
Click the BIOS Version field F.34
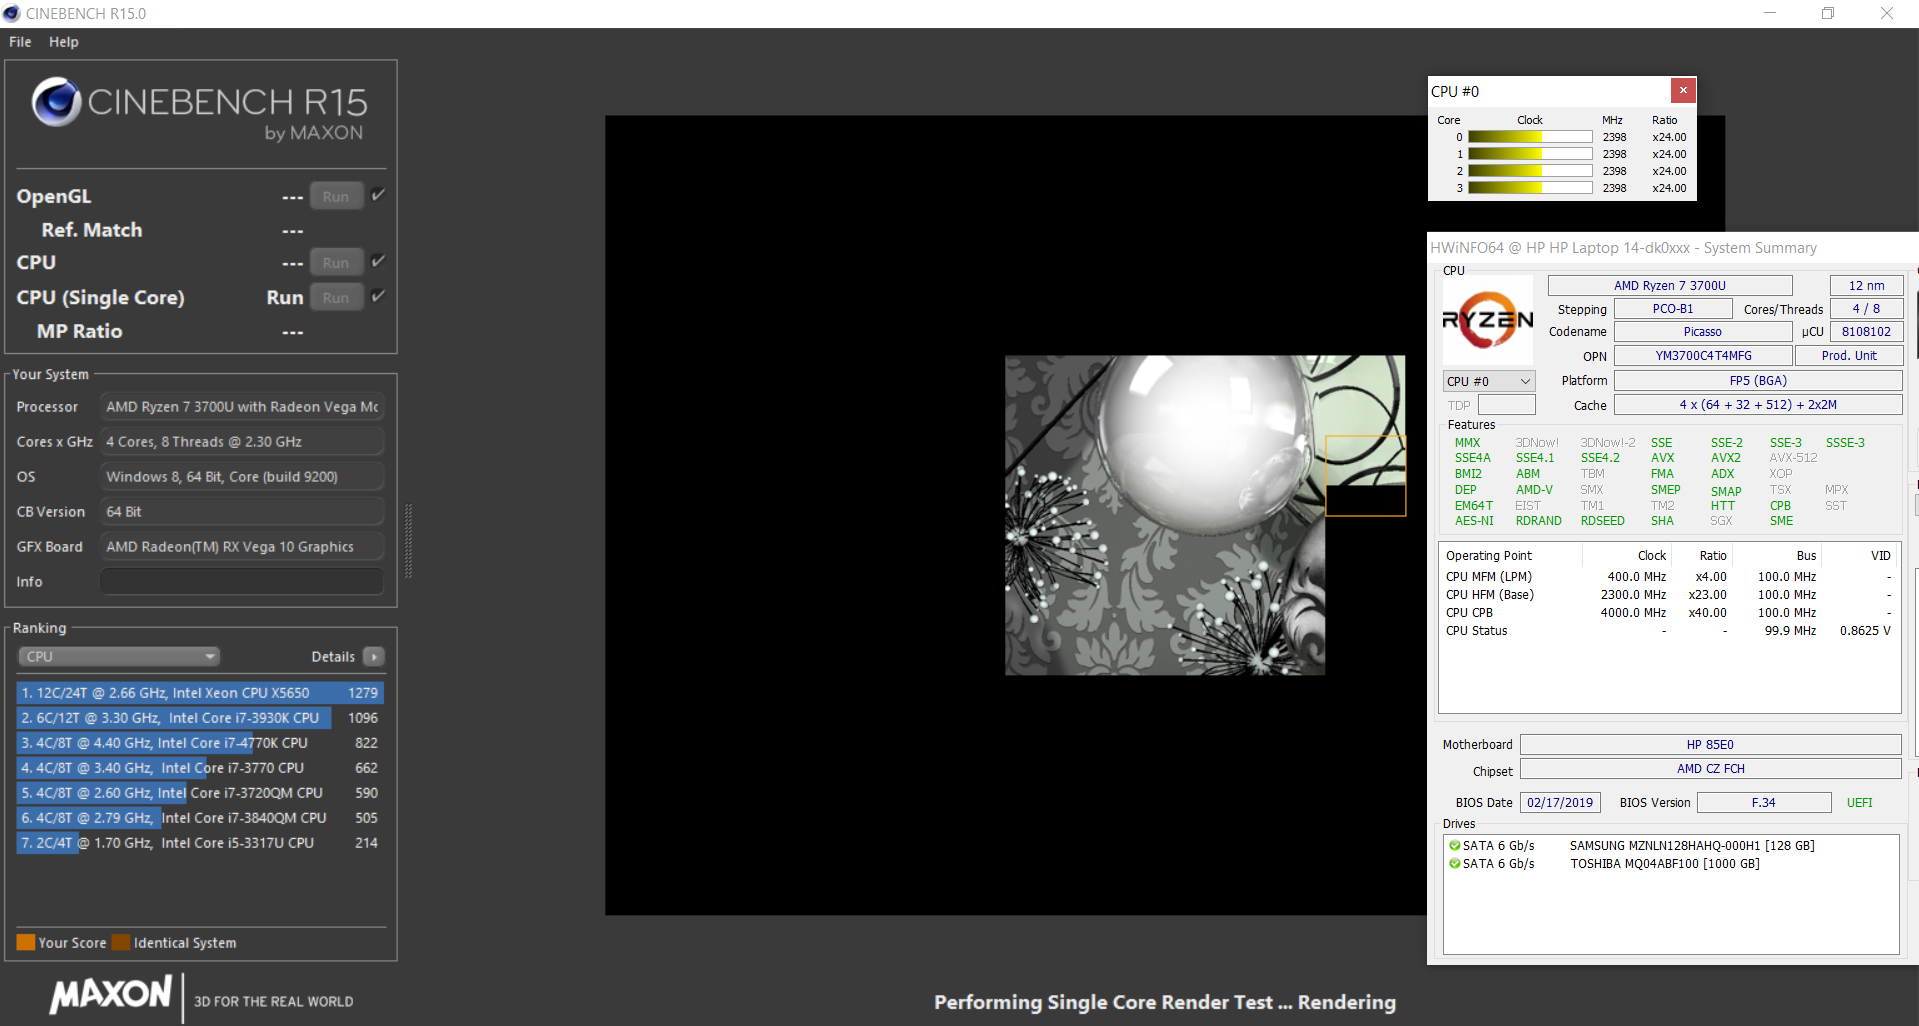coord(1764,803)
